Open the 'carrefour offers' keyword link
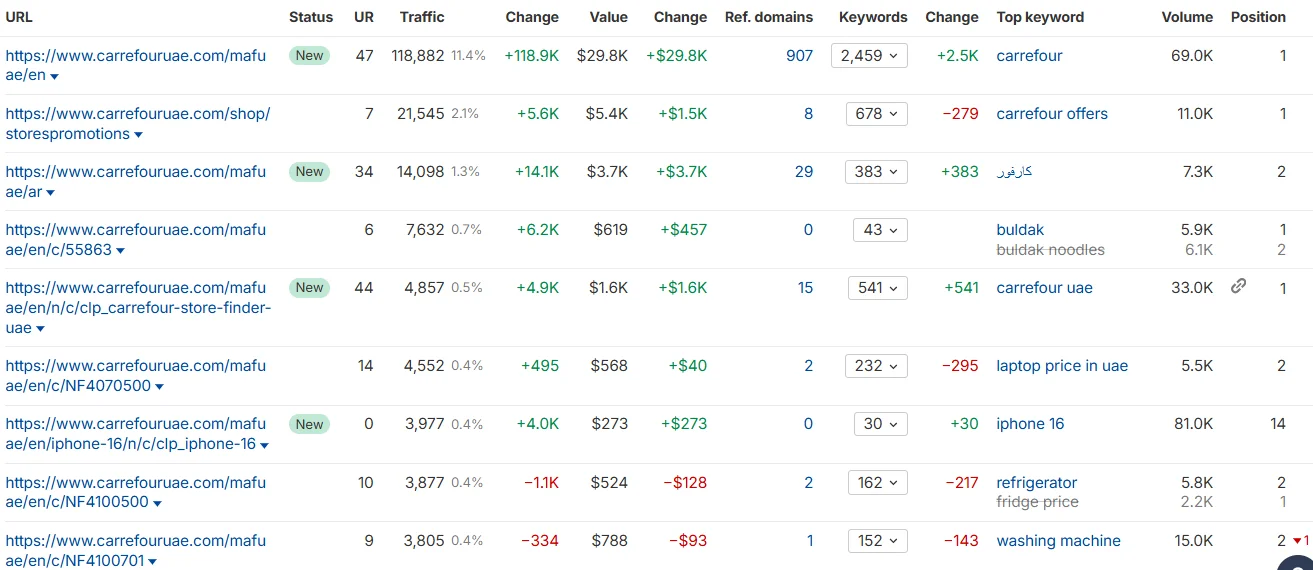This screenshot has width=1313, height=570. coord(1052,114)
